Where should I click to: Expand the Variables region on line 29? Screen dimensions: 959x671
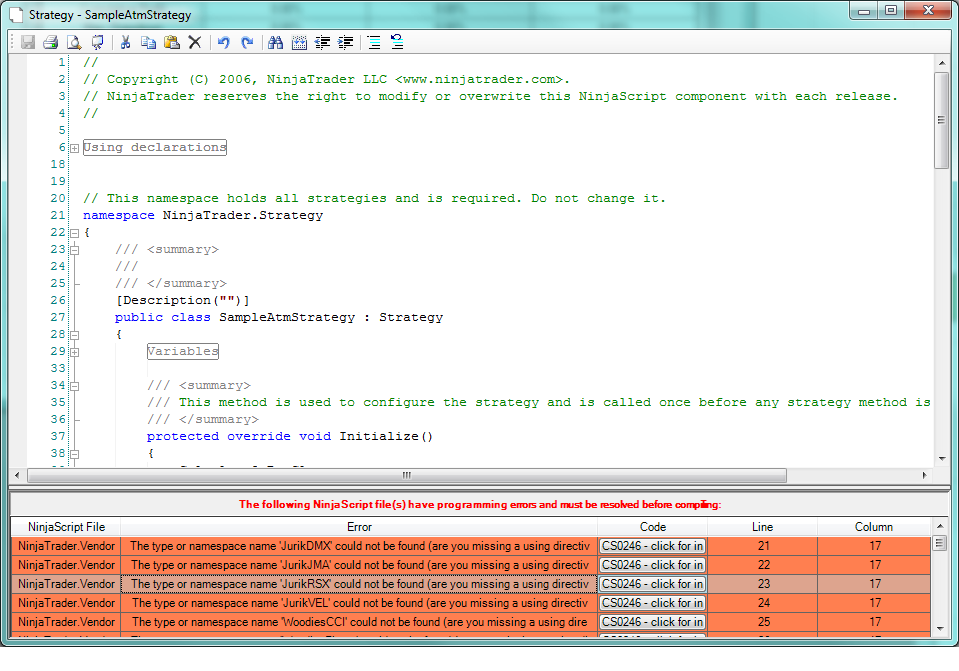click(x=75, y=352)
